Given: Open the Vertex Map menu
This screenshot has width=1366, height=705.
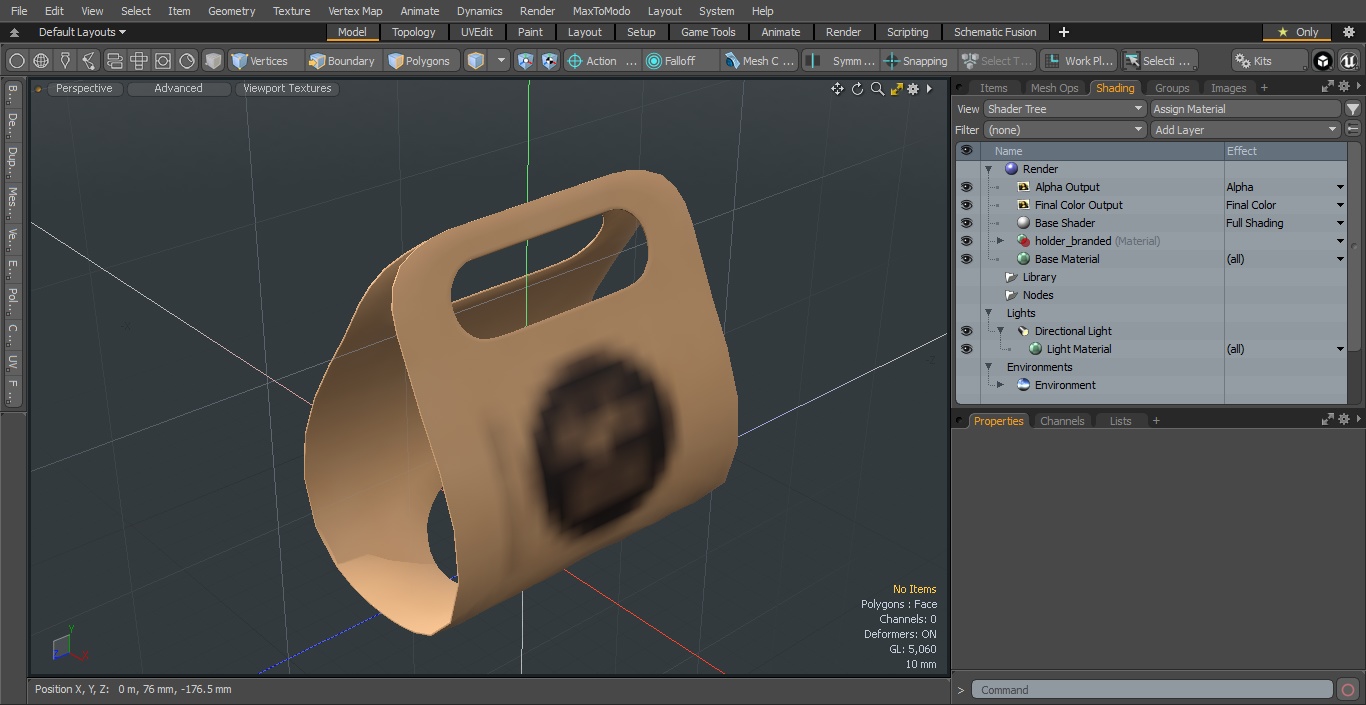Looking at the screenshot, I should [355, 11].
